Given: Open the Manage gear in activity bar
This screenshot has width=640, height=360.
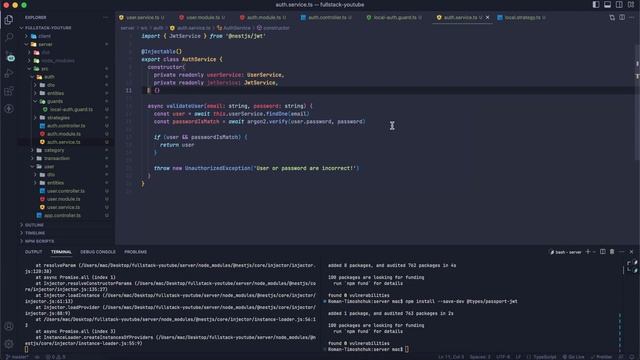Looking at the screenshot, I should tap(9, 344).
